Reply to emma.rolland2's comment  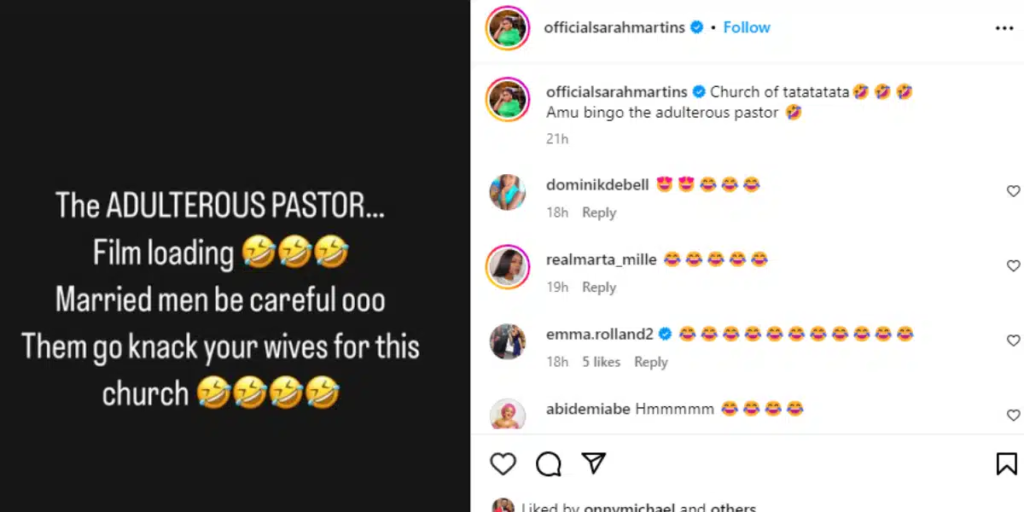pos(651,362)
